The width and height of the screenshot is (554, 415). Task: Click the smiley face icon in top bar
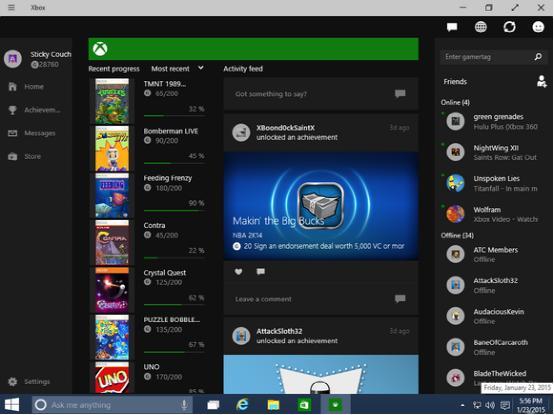(x=538, y=27)
